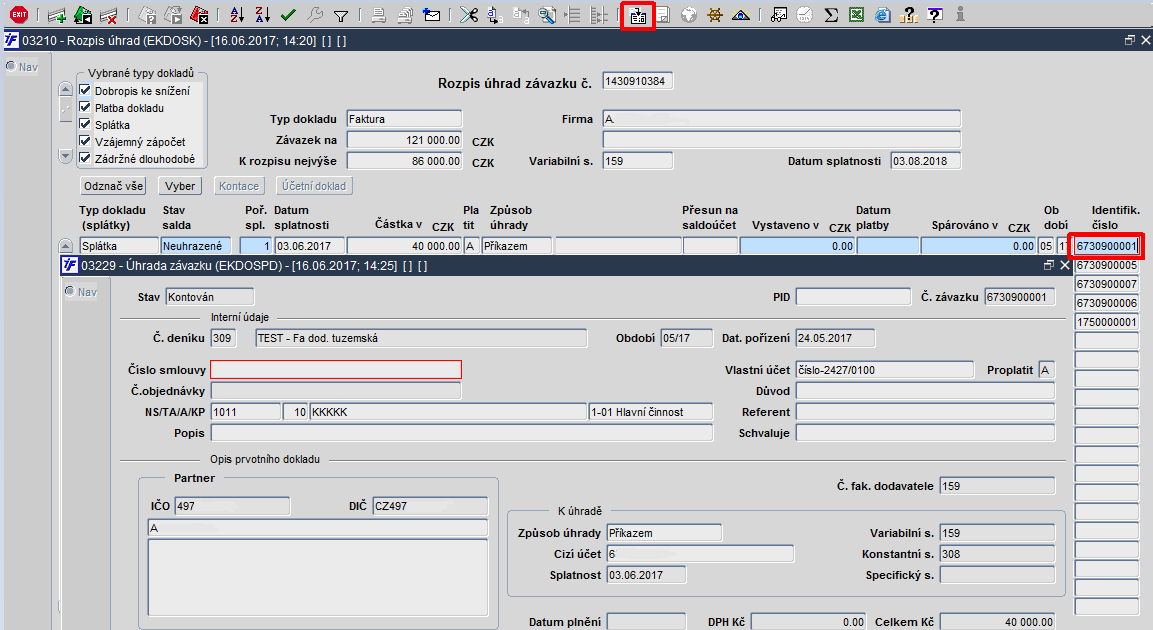Click the Účetní doklad button

[x=314, y=186]
